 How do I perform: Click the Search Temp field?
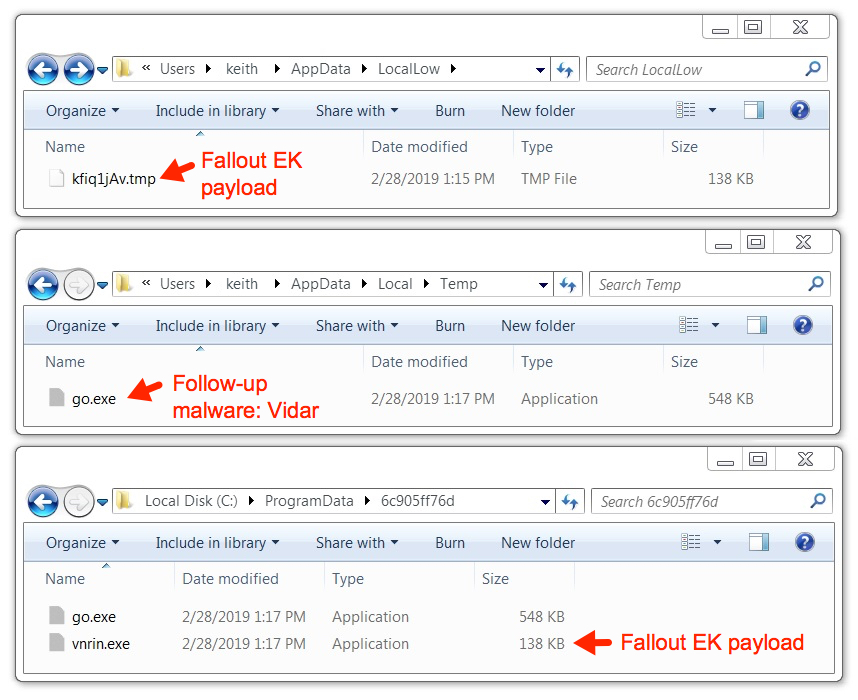click(710, 285)
